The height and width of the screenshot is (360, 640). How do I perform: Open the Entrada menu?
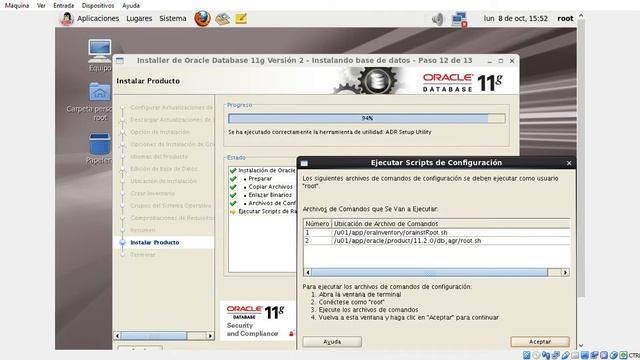click(64, 5)
